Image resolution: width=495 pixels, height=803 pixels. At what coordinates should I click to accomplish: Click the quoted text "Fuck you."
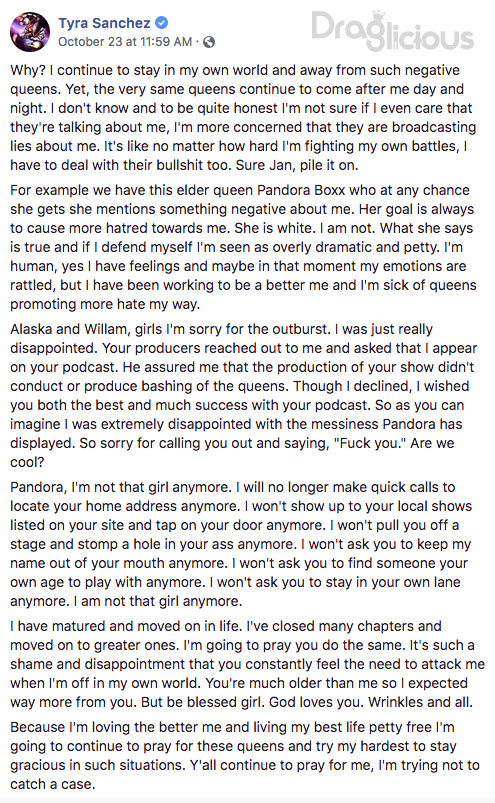click(x=370, y=443)
